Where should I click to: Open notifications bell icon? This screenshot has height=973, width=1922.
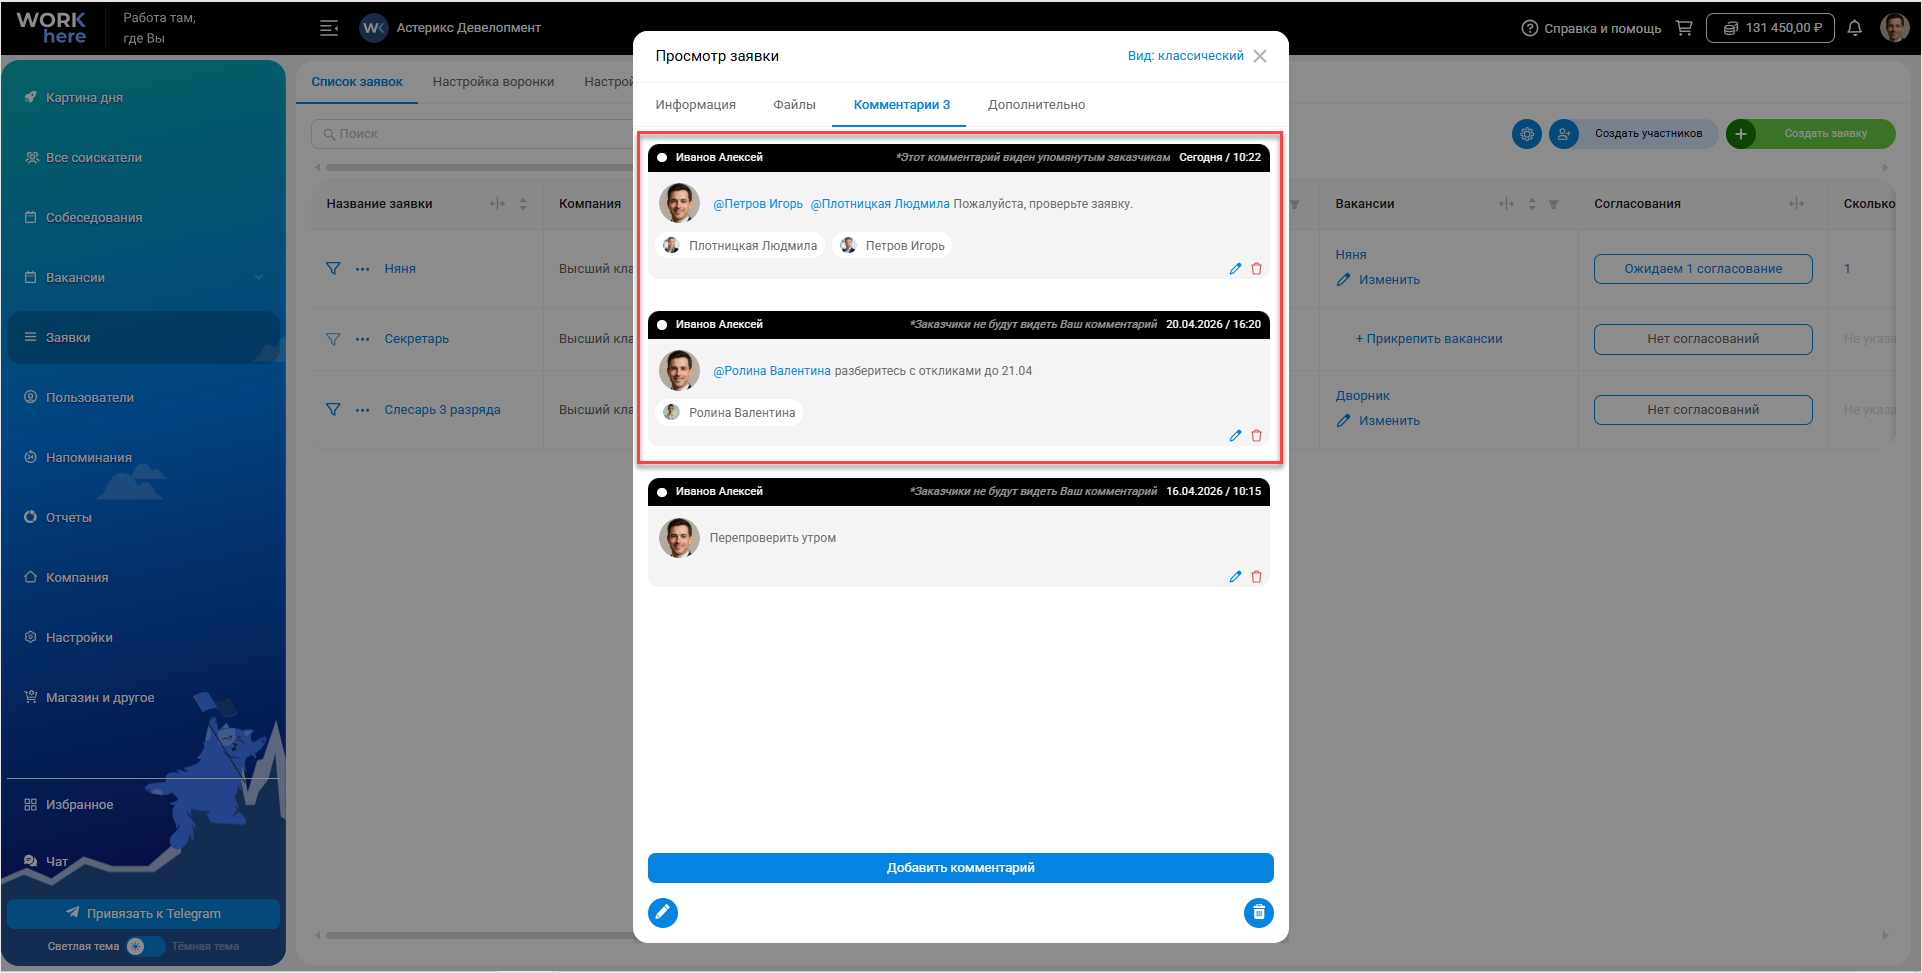click(1855, 28)
